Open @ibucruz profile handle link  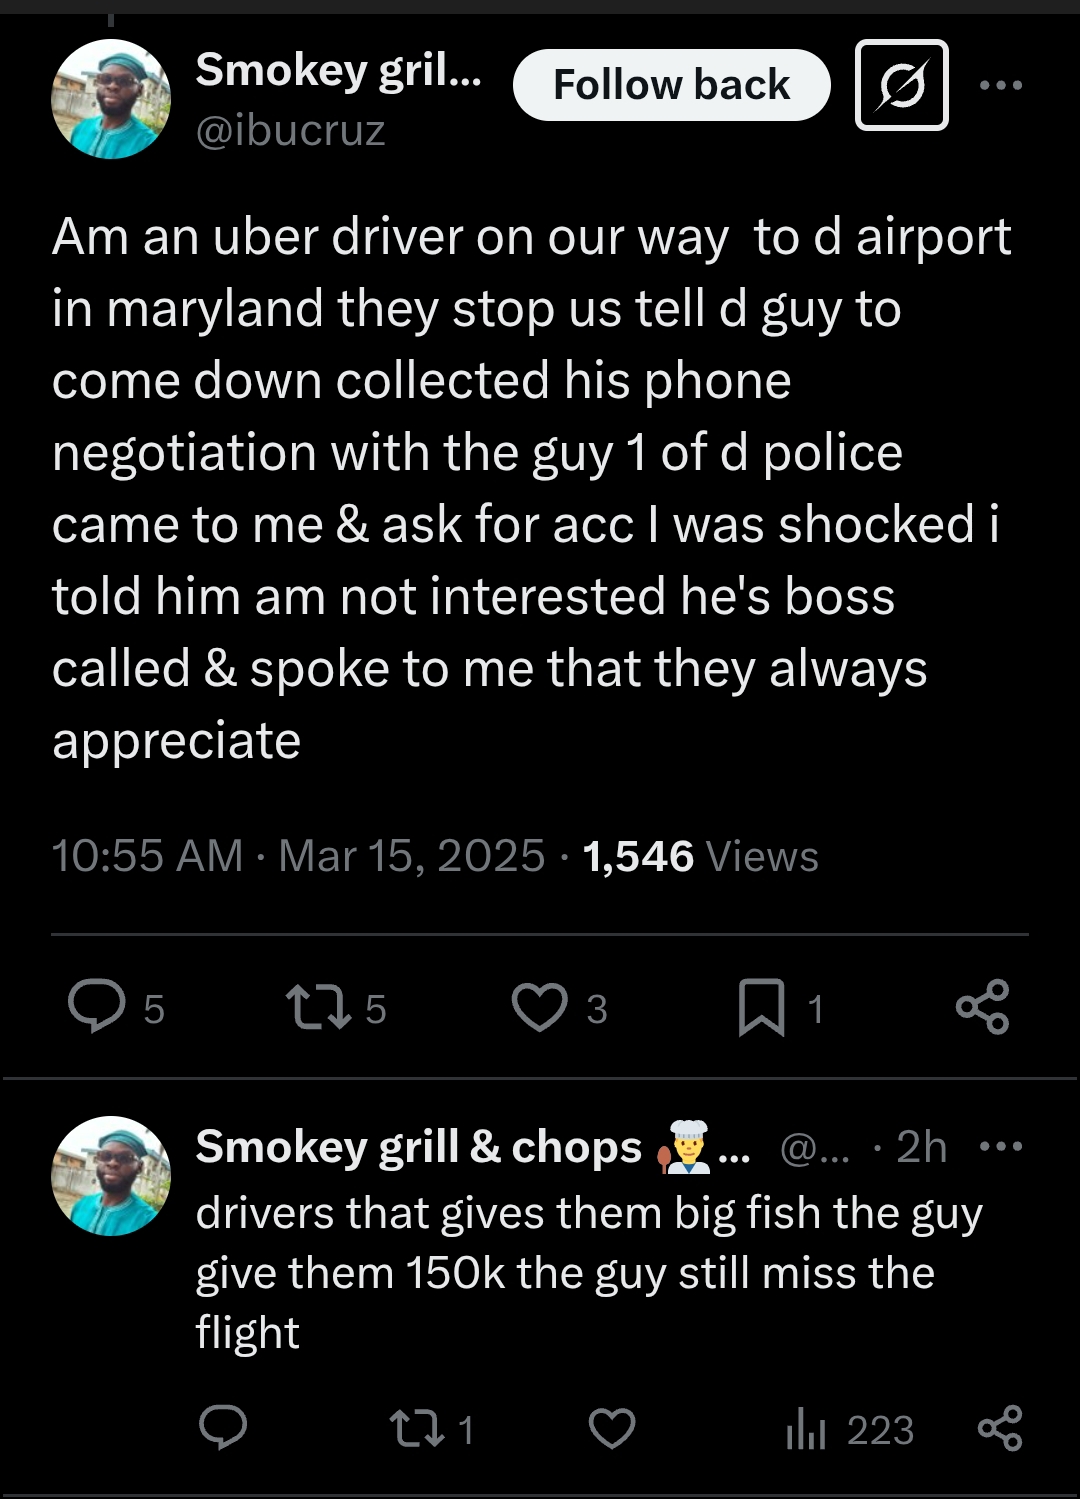click(290, 131)
